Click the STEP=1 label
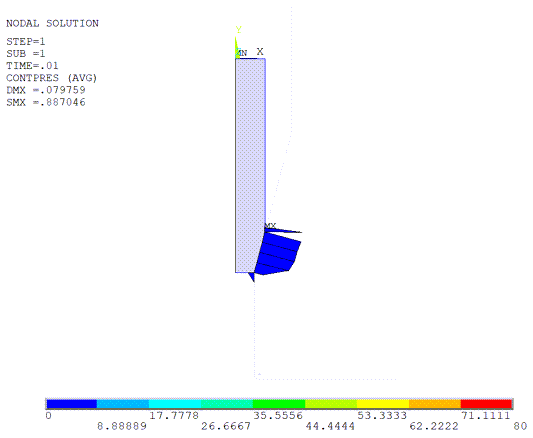Image resolution: width=533 pixels, height=438 pixels. click(25, 42)
